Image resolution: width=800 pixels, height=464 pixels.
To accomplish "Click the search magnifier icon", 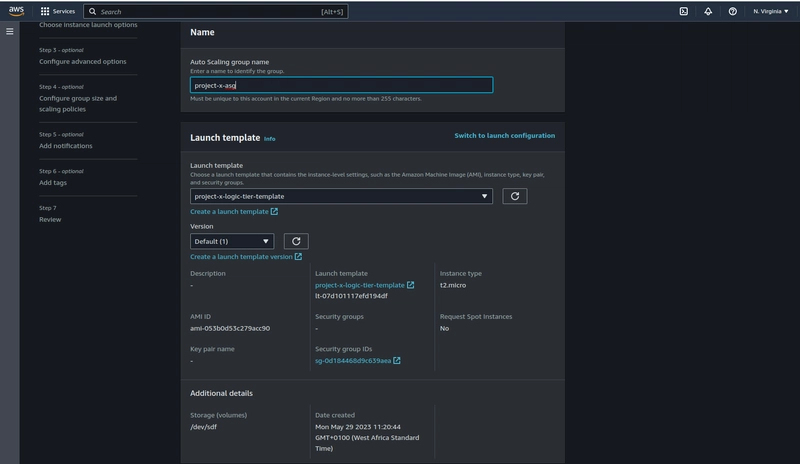I will 92,11.
